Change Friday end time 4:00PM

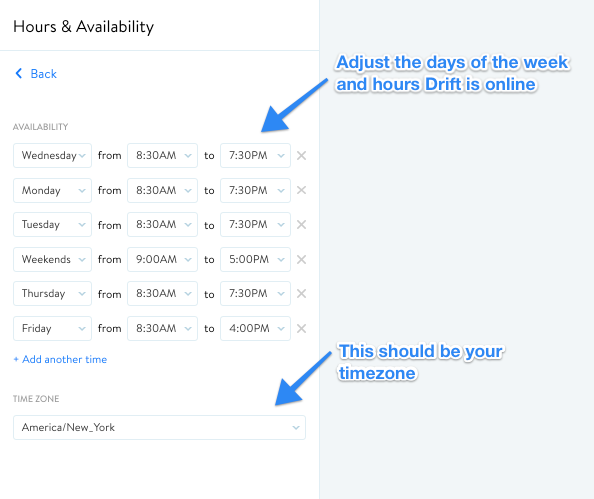click(x=255, y=328)
